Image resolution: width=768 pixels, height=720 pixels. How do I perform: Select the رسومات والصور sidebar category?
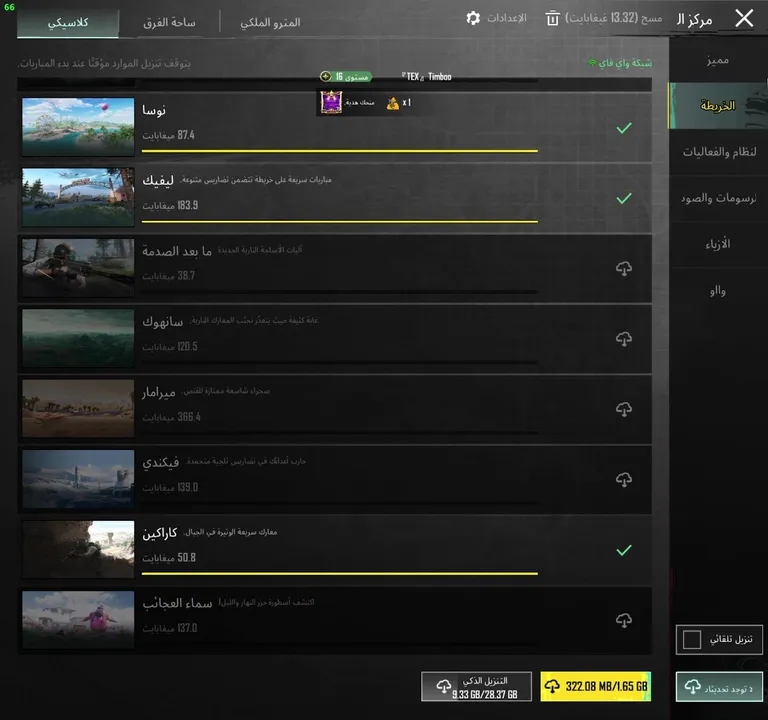[718, 198]
